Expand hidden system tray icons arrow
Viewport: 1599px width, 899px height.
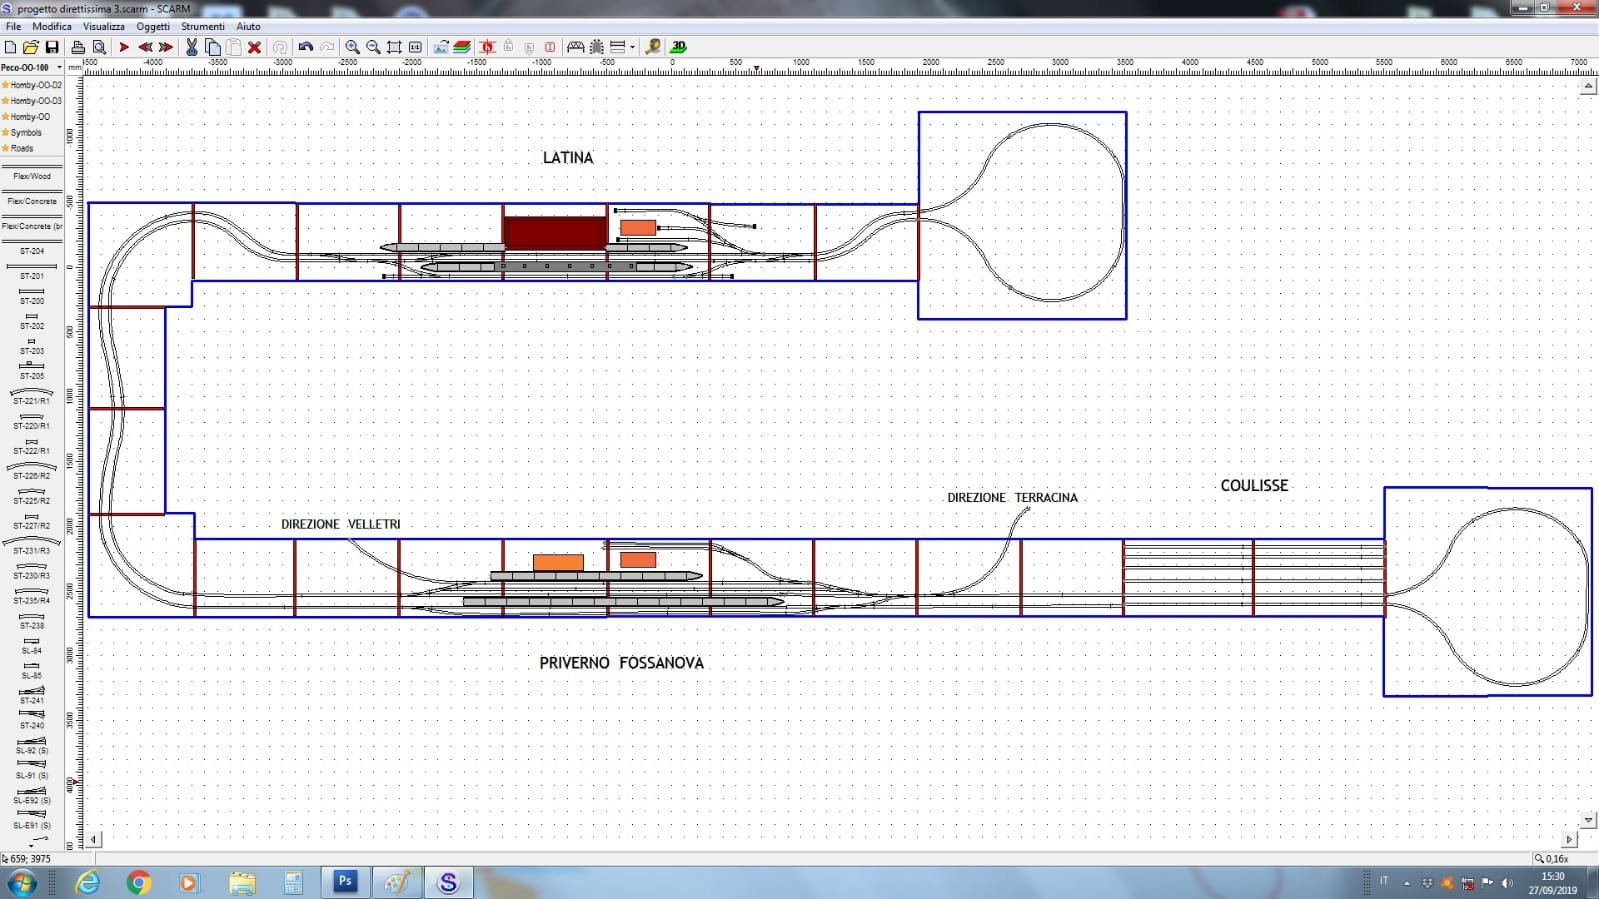coord(1407,883)
